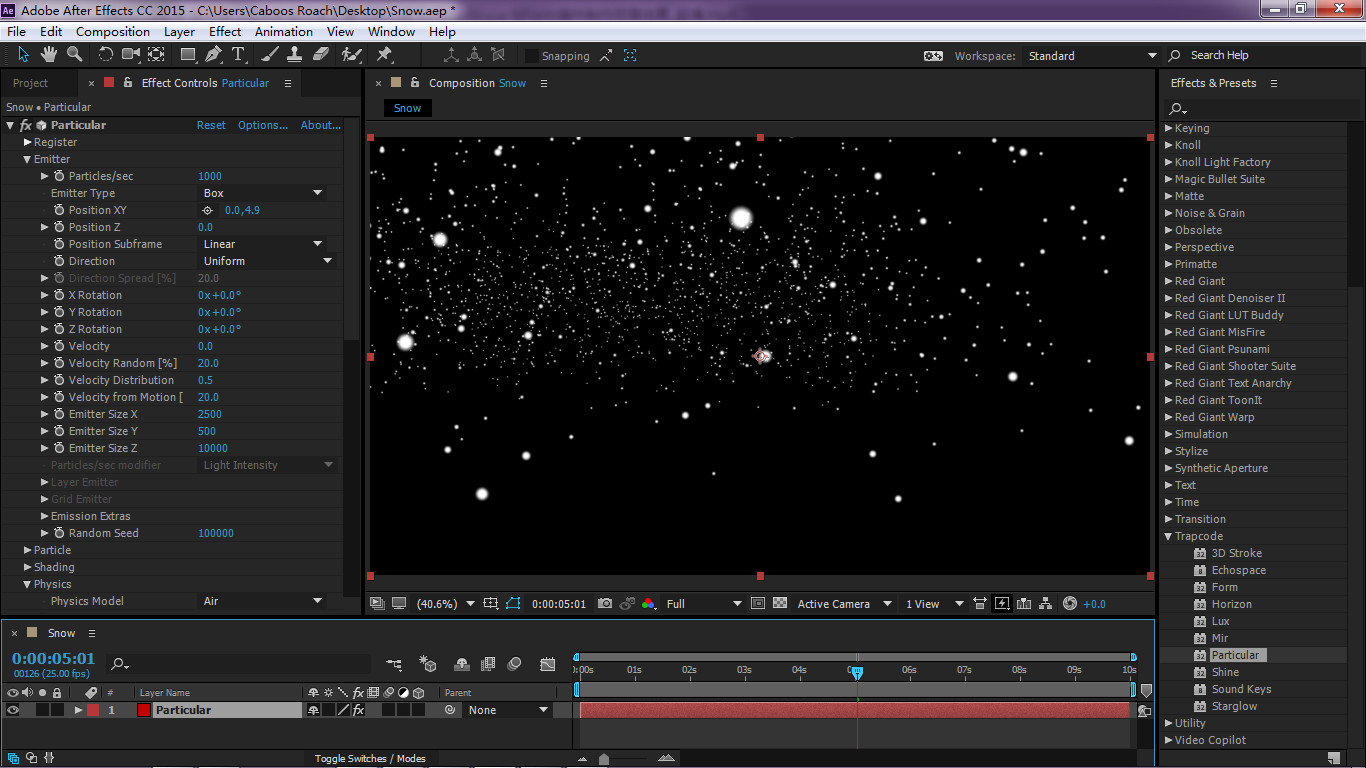Hide the Particular layer with eye icon
Viewport: 1366px width, 768px height.
[x=13, y=710]
